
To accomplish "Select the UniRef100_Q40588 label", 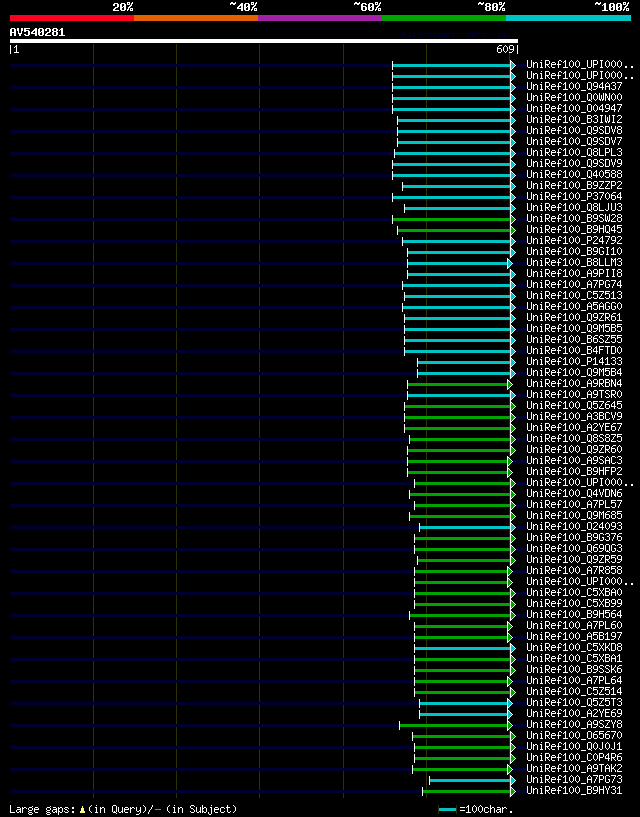I will coord(574,174).
